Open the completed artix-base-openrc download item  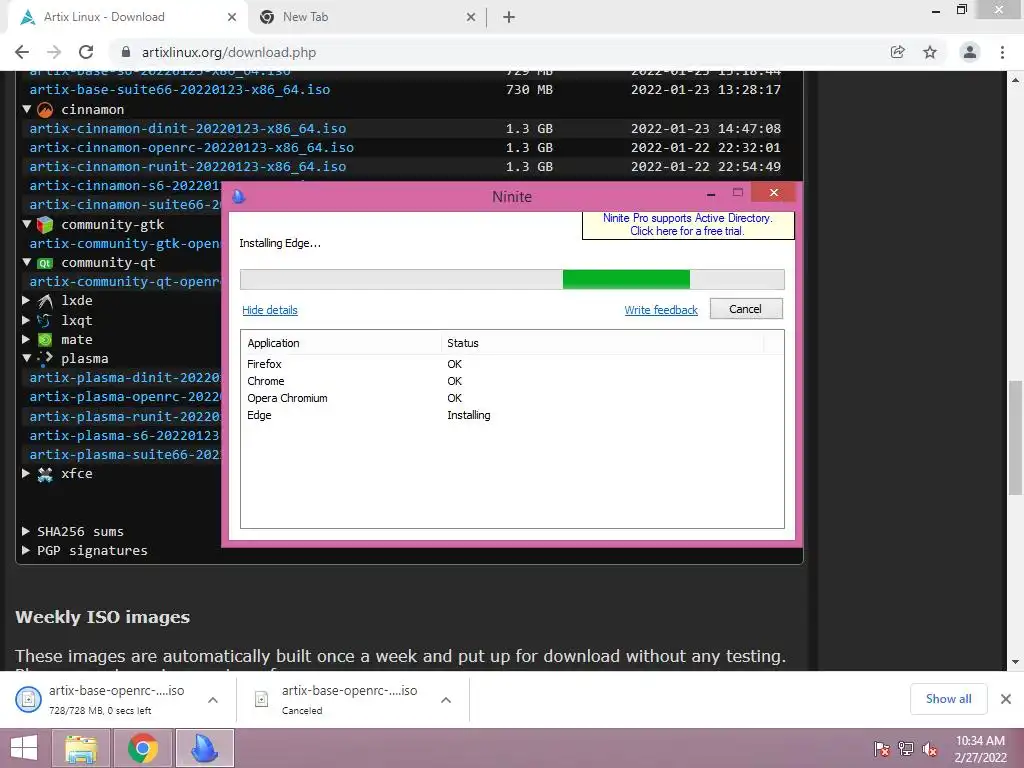pos(116,699)
